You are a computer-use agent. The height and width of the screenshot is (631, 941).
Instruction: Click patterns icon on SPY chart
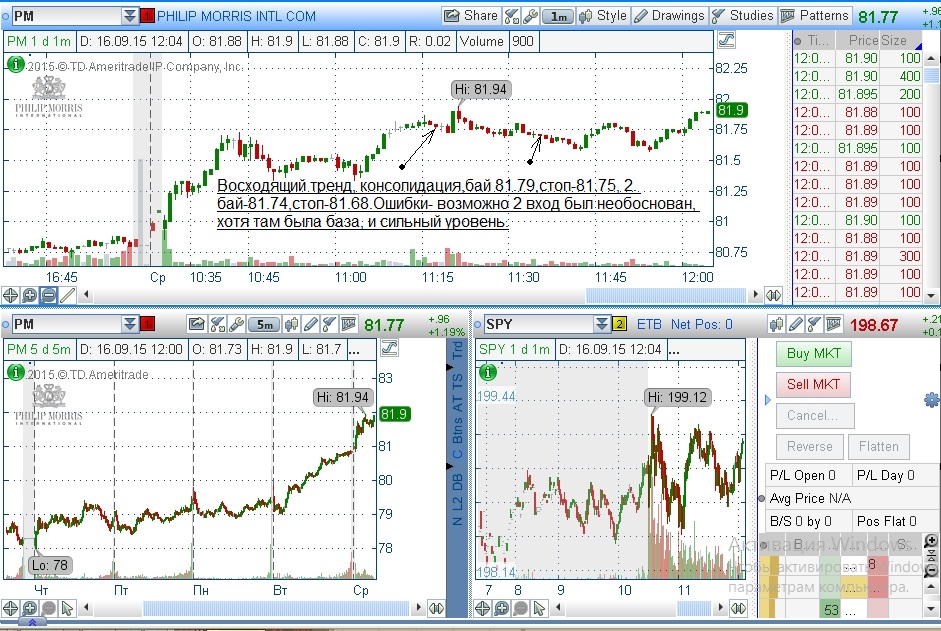[834, 325]
